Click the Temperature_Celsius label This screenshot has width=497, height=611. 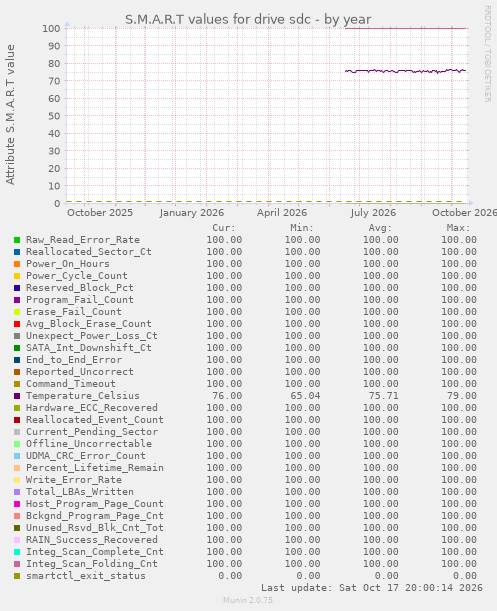click(83, 396)
